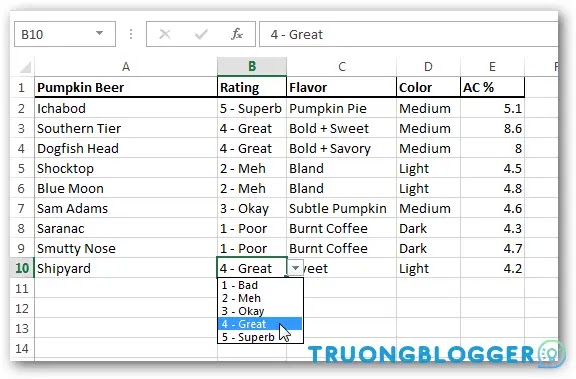This screenshot has height=379, width=576.
Task: Select the 'Sam Adams' cell
Action: (x=126, y=208)
